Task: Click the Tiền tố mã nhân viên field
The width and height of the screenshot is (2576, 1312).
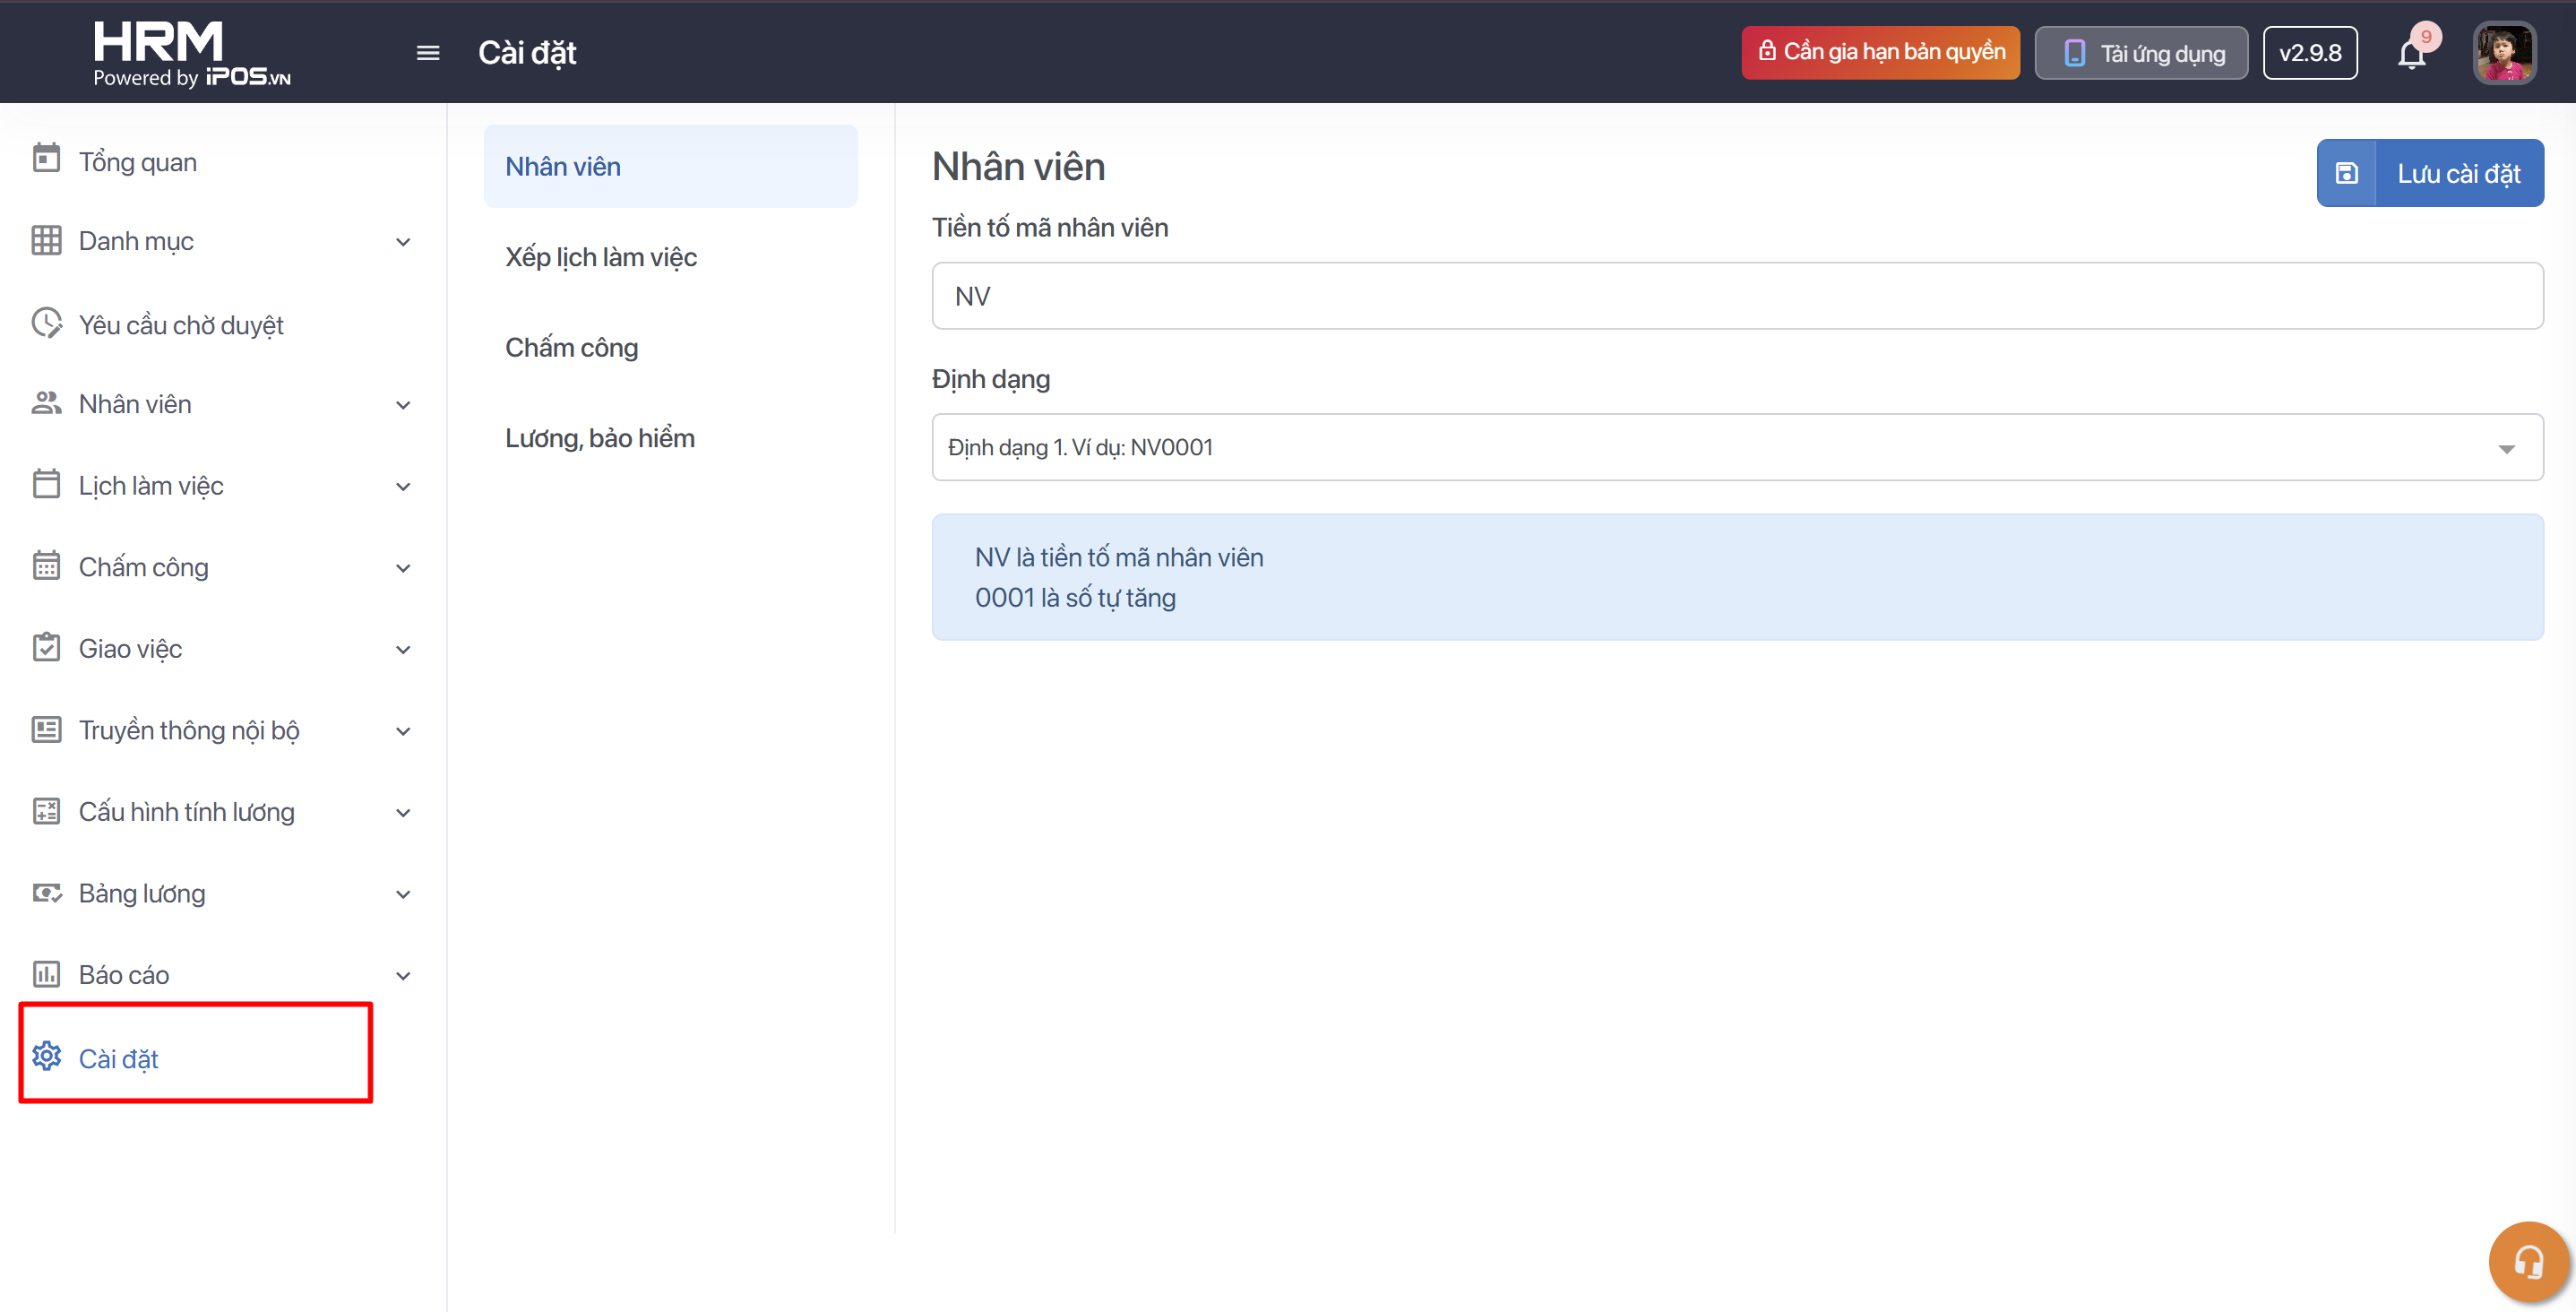Action: pyautogui.click(x=1736, y=296)
